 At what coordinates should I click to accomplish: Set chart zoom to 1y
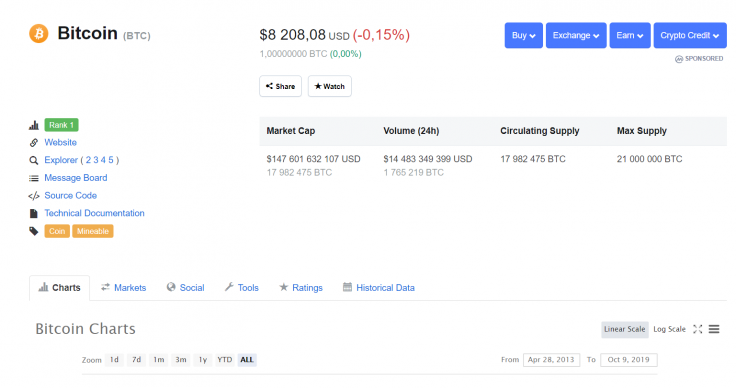click(203, 360)
